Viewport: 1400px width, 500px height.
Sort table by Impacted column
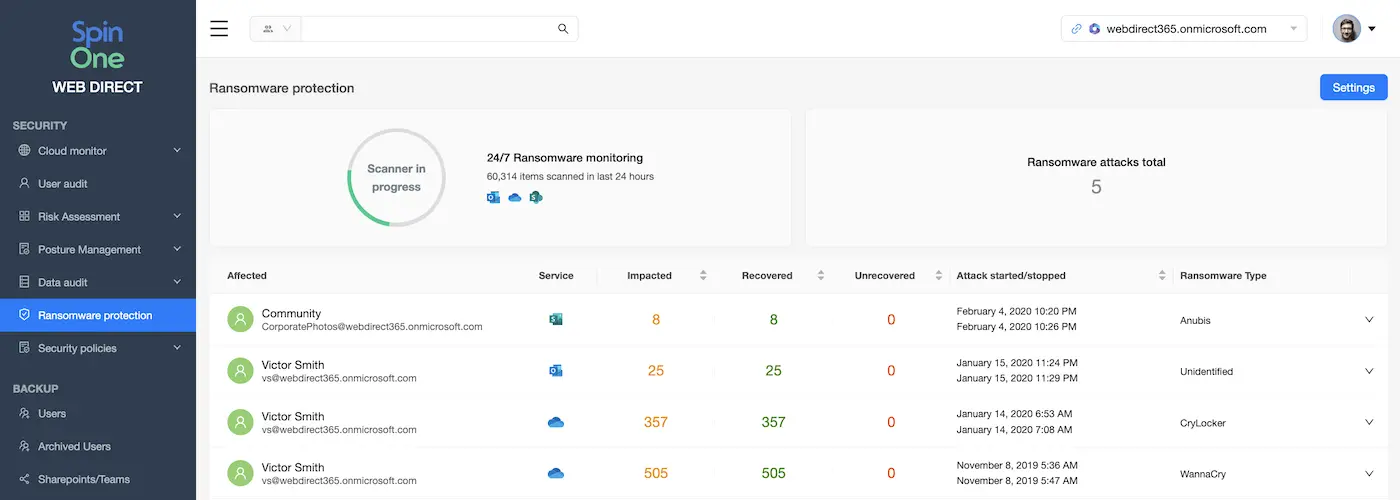pyautogui.click(x=702, y=276)
